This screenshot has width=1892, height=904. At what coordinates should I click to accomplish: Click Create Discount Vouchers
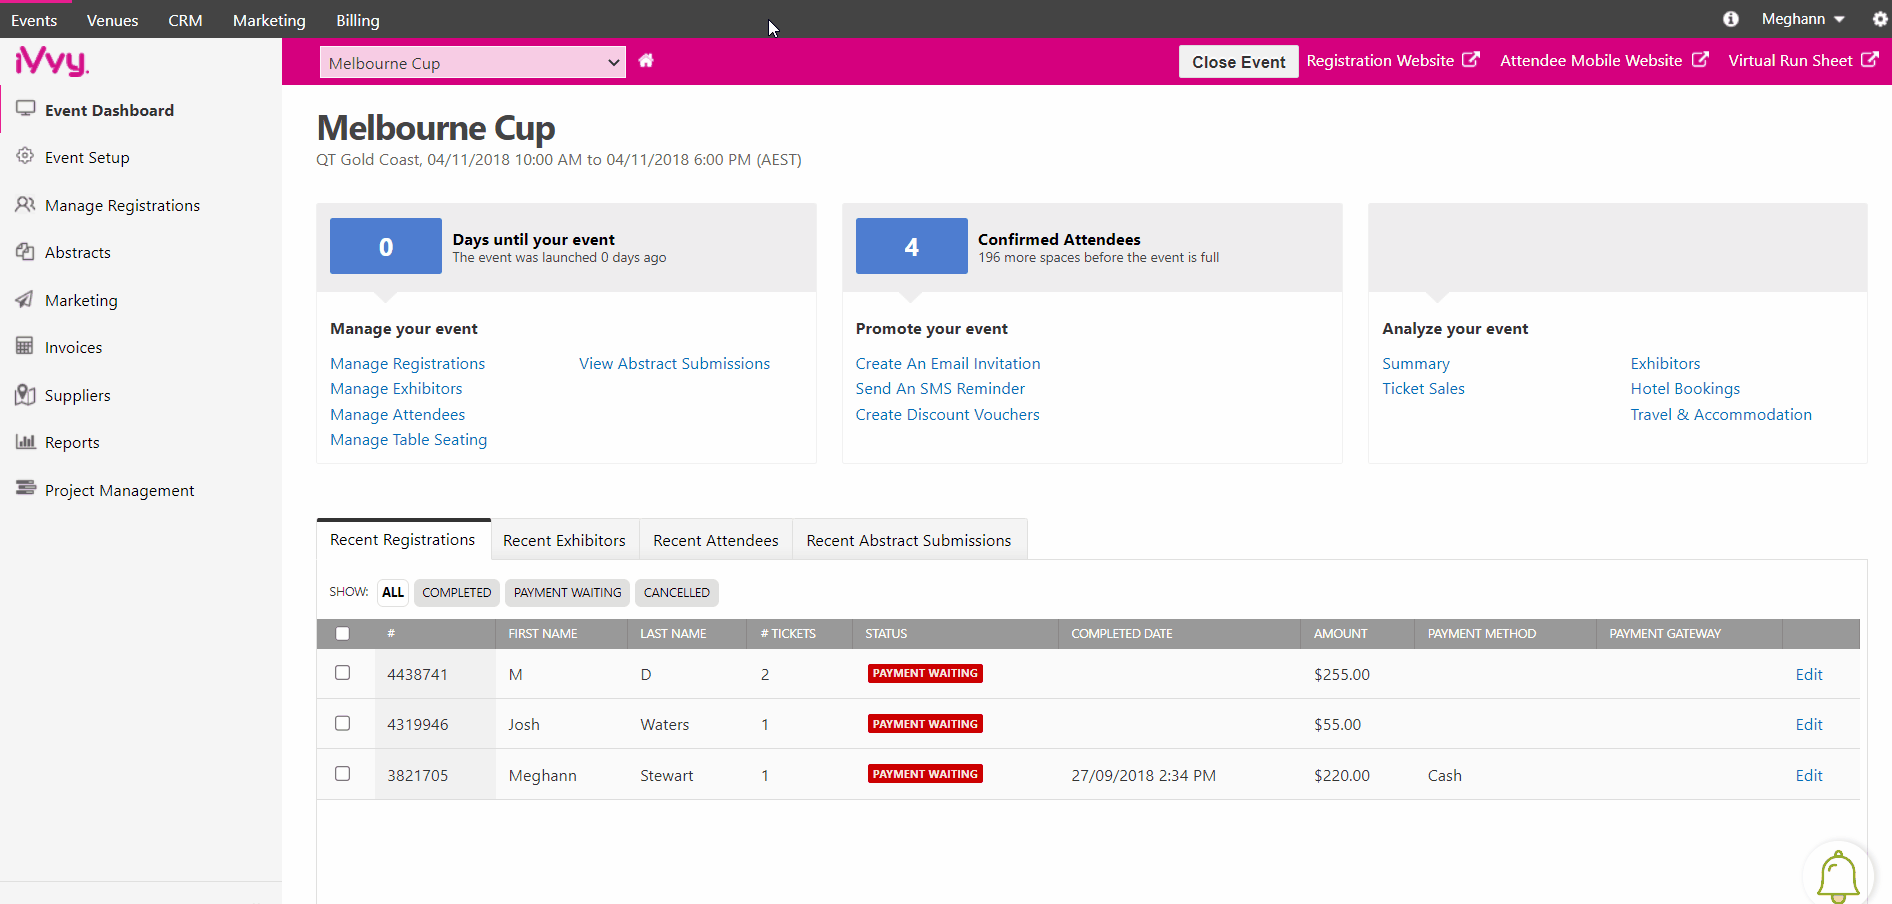pyautogui.click(x=948, y=414)
